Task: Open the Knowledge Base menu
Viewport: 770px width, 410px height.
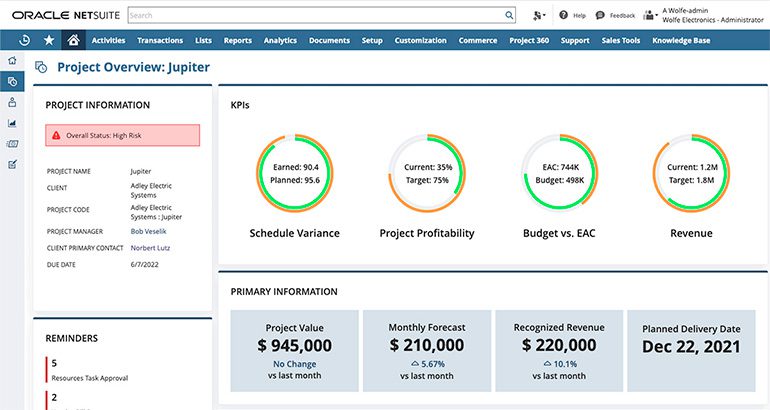Action: [681, 40]
